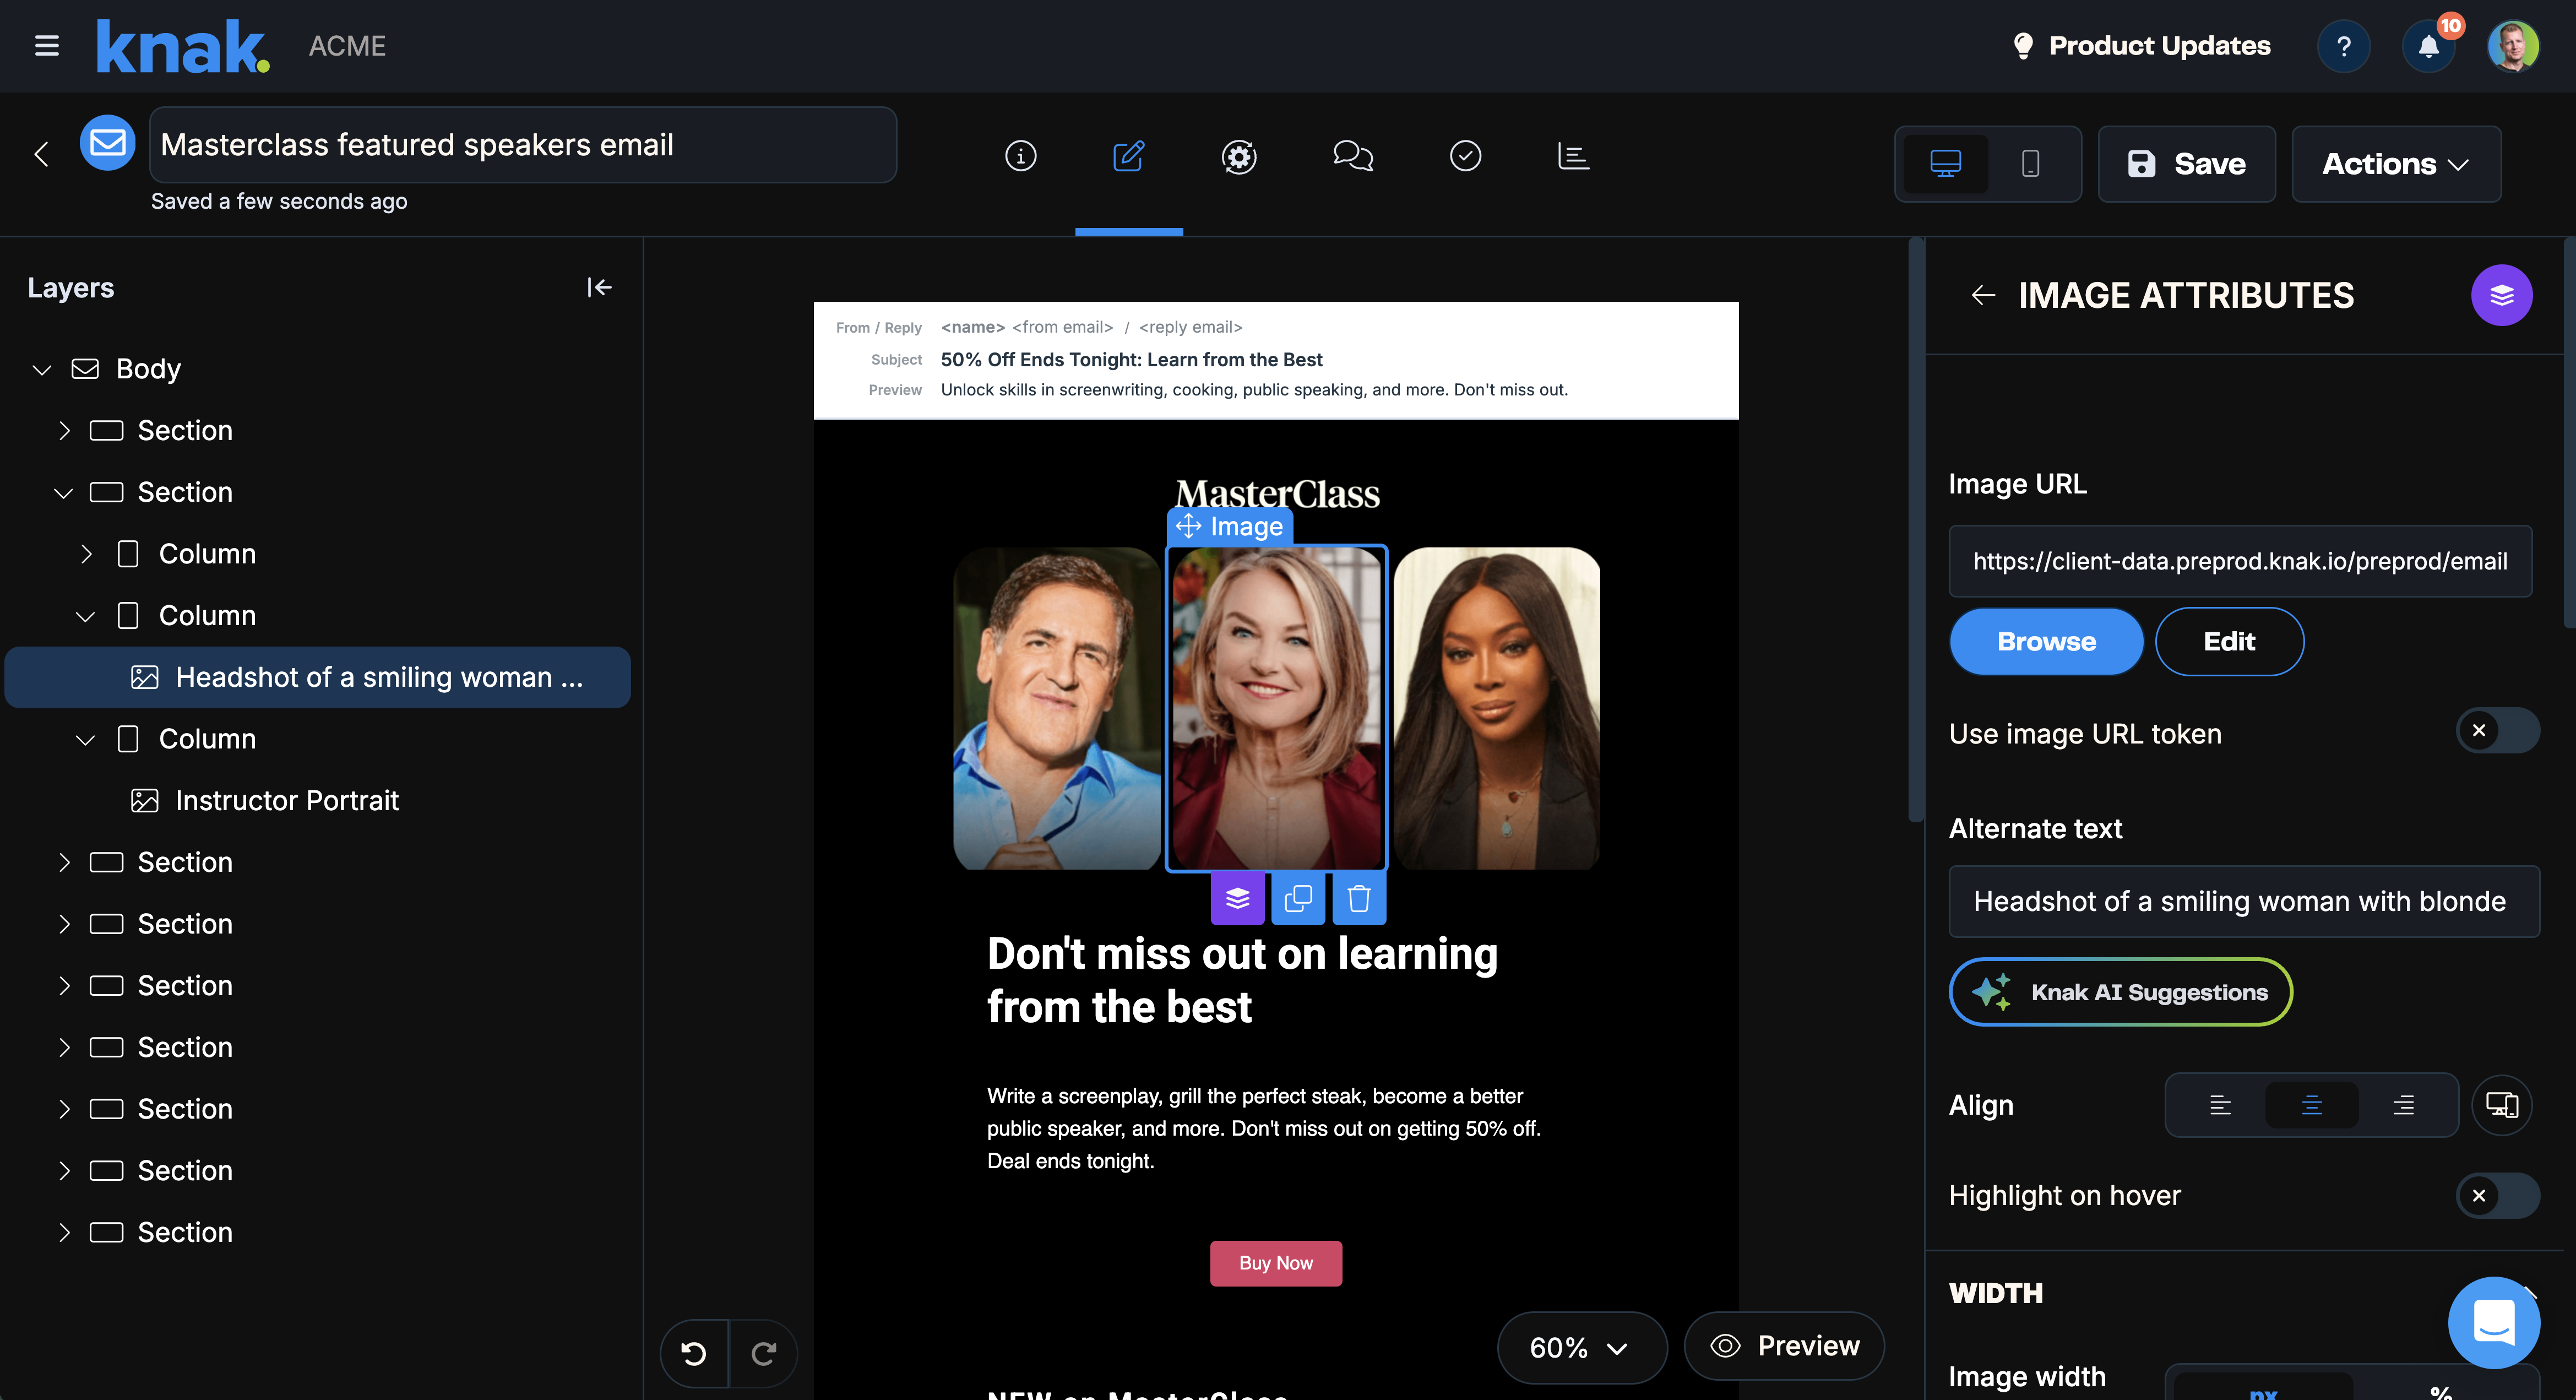This screenshot has width=2576, height=1400.
Task: Open user profile avatar
Action: pos(2513,46)
